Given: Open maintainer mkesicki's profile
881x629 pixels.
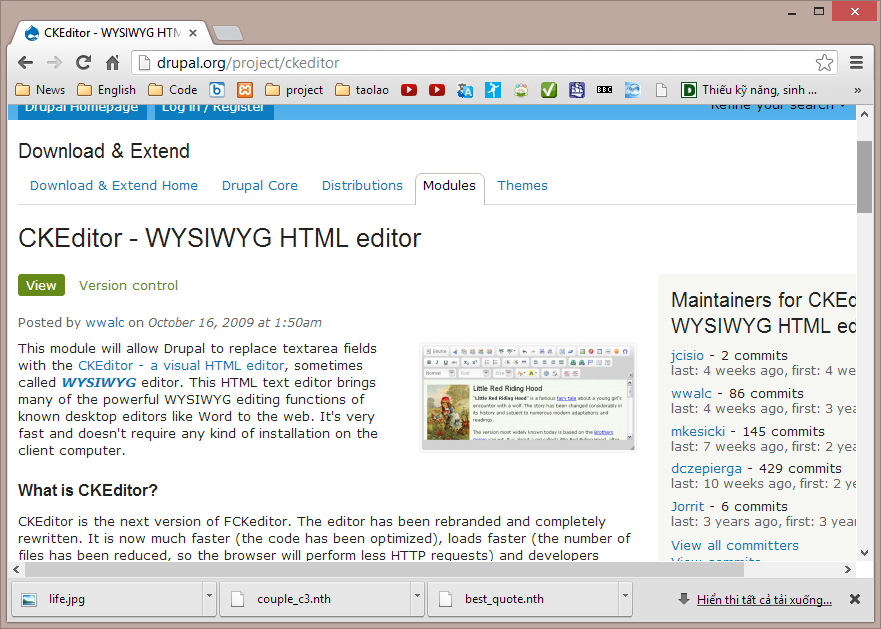Looking at the screenshot, I should coord(698,431).
